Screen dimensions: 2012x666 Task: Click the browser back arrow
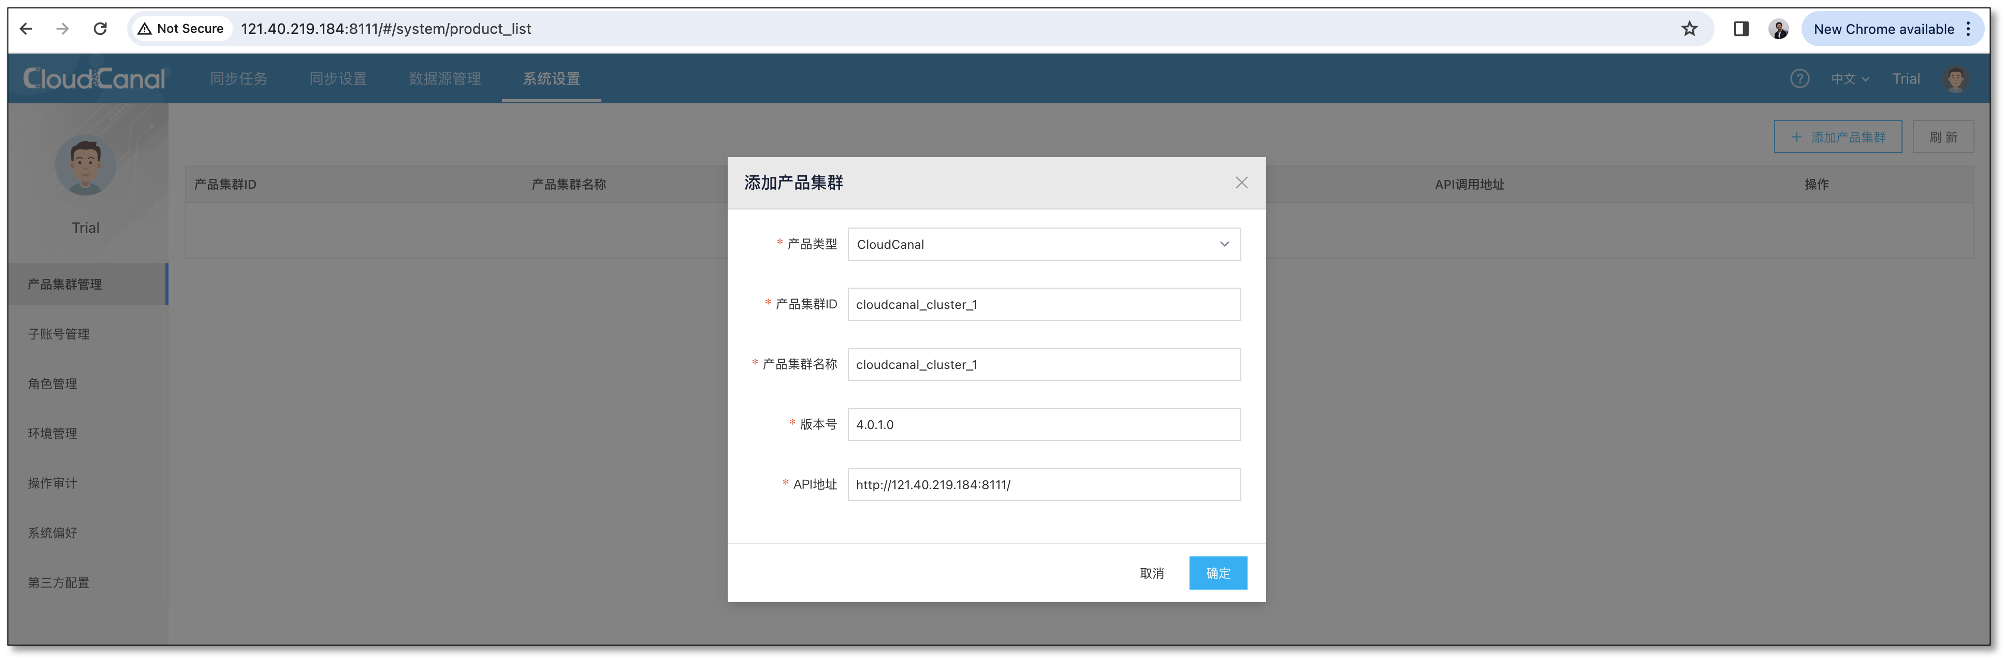click(x=27, y=29)
